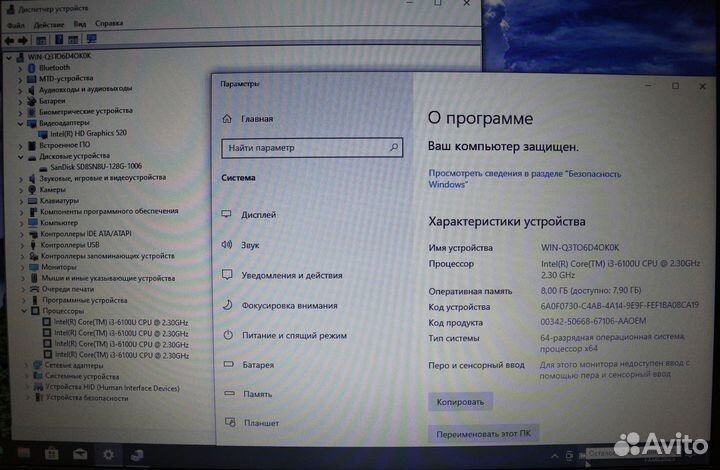Open the Вид menu in Device Manager
Viewport: 720px width, 470px height.
pos(79,24)
